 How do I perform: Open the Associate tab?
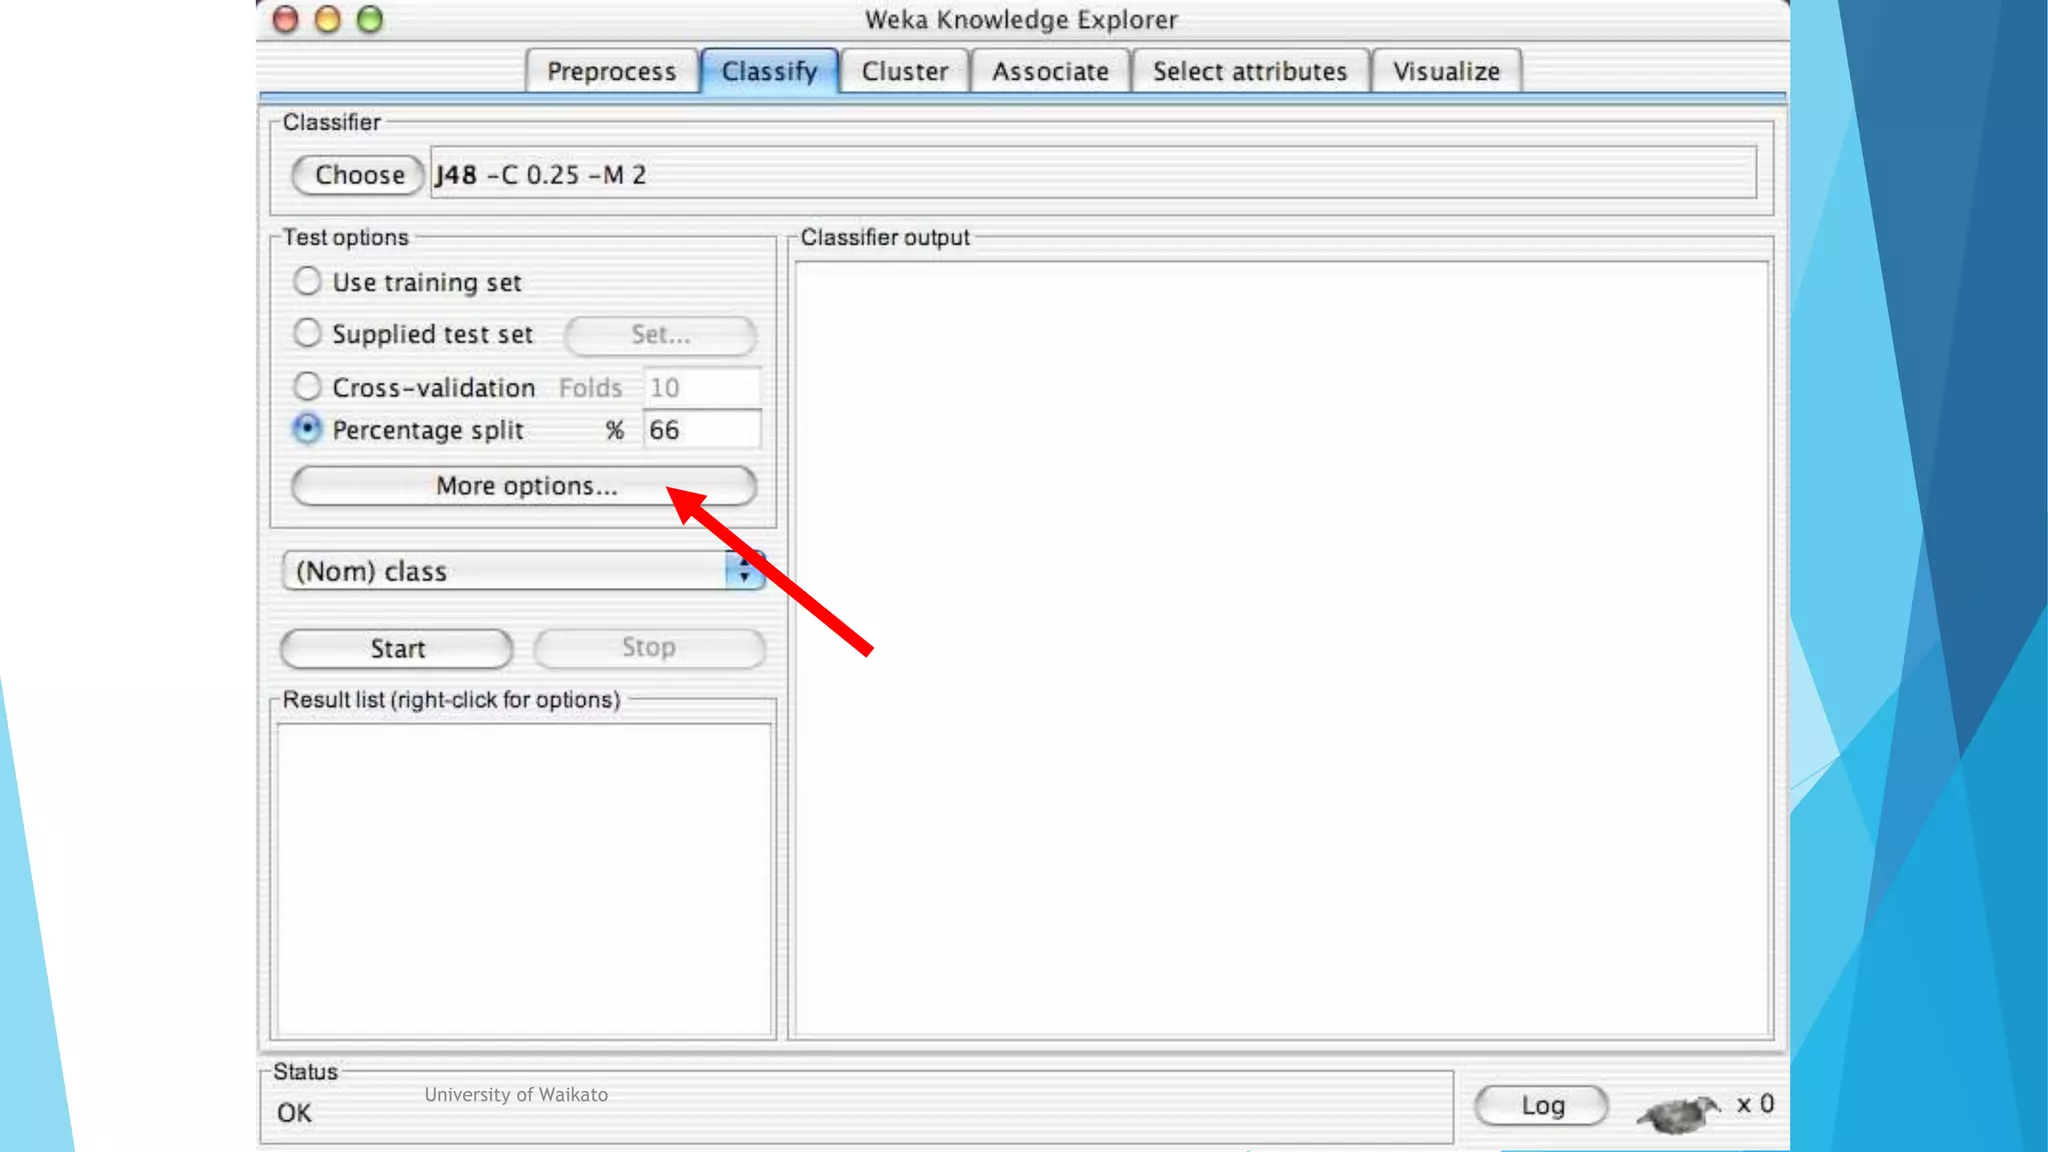tap(1050, 71)
